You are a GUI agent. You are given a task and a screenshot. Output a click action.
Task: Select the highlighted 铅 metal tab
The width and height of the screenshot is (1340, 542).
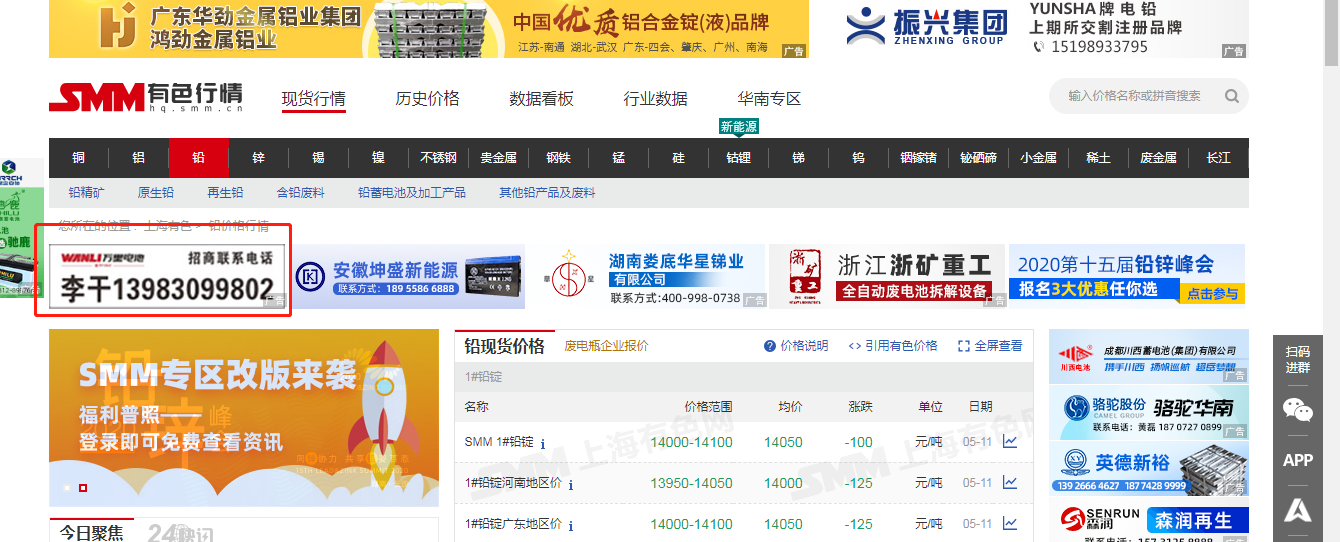coord(199,158)
